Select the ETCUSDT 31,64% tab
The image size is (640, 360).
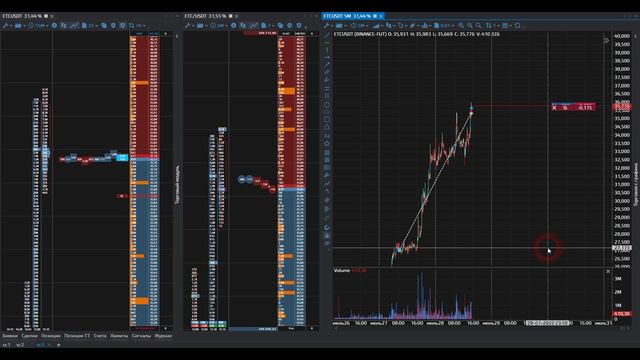click(x=22, y=16)
